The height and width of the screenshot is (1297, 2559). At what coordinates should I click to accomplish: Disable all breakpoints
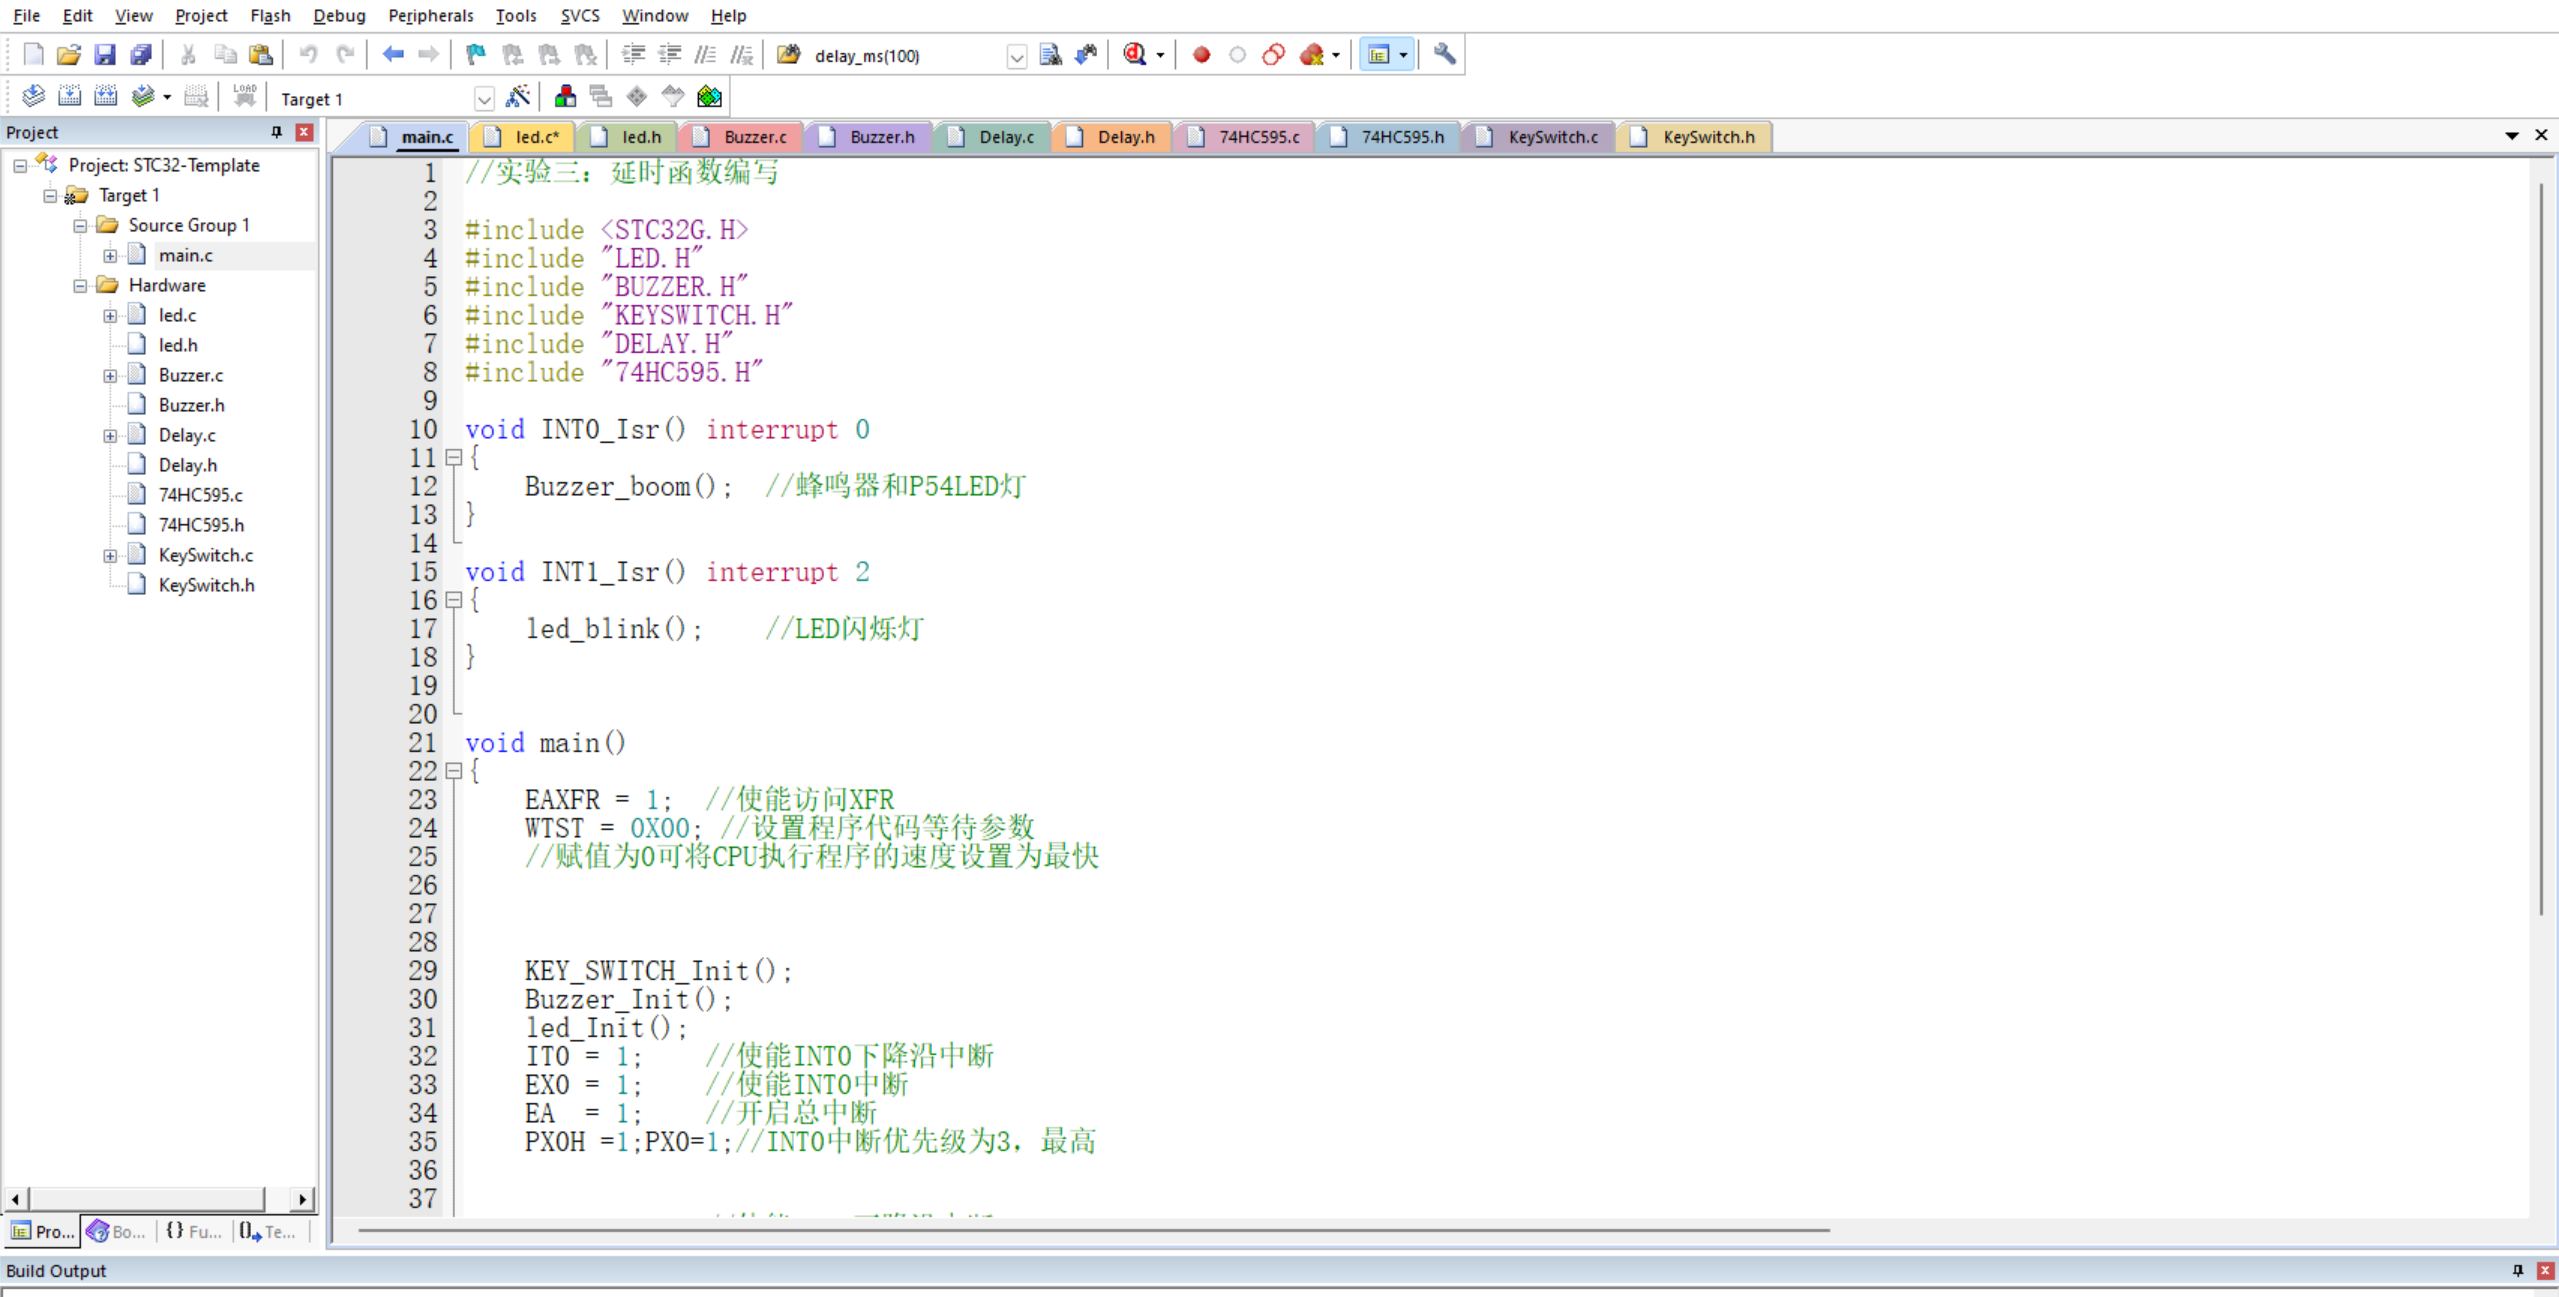click(x=1273, y=55)
